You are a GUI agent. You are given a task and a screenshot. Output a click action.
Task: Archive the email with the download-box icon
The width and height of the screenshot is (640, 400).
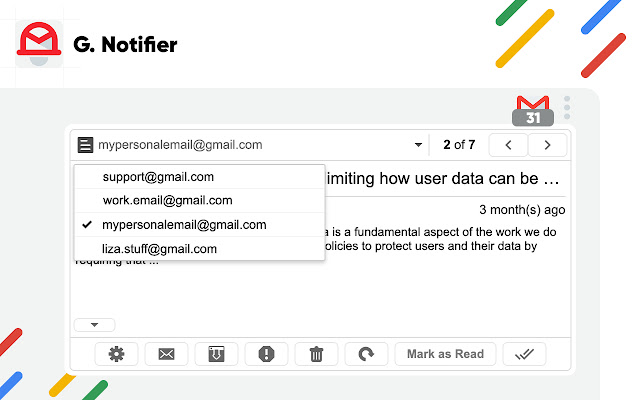click(216, 354)
